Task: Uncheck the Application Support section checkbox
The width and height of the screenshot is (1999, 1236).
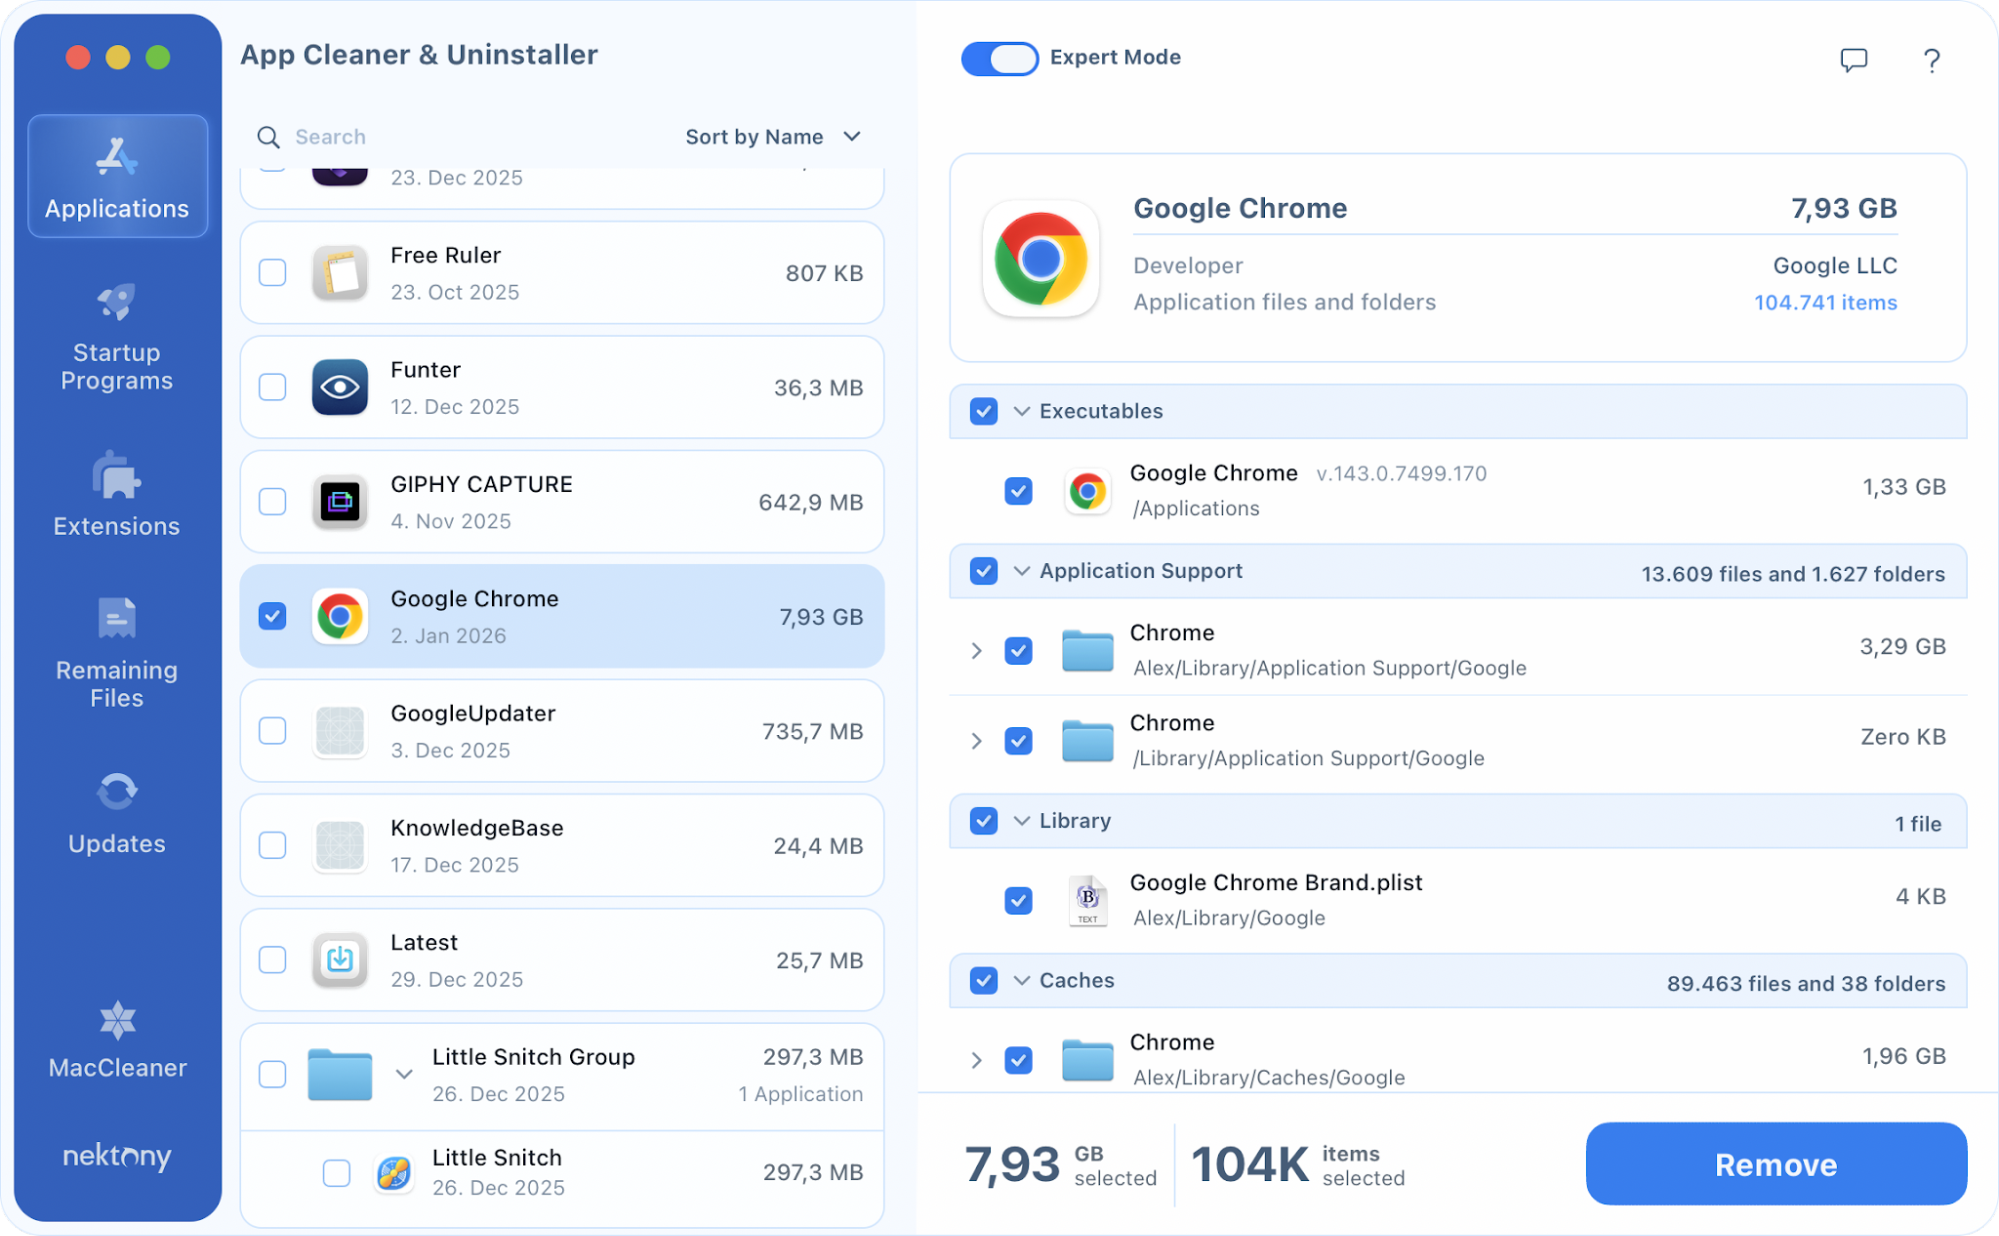Action: (983, 571)
